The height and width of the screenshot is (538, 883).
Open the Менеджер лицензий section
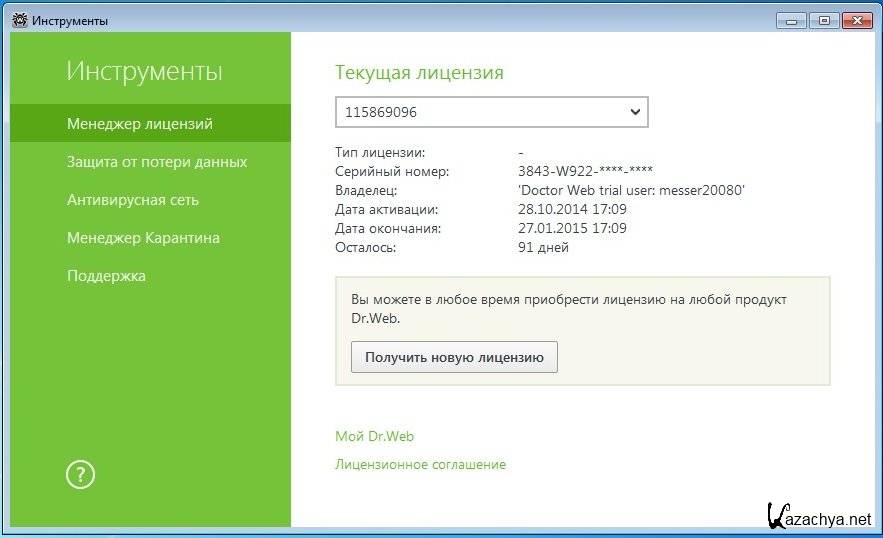click(x=140, y=124)
